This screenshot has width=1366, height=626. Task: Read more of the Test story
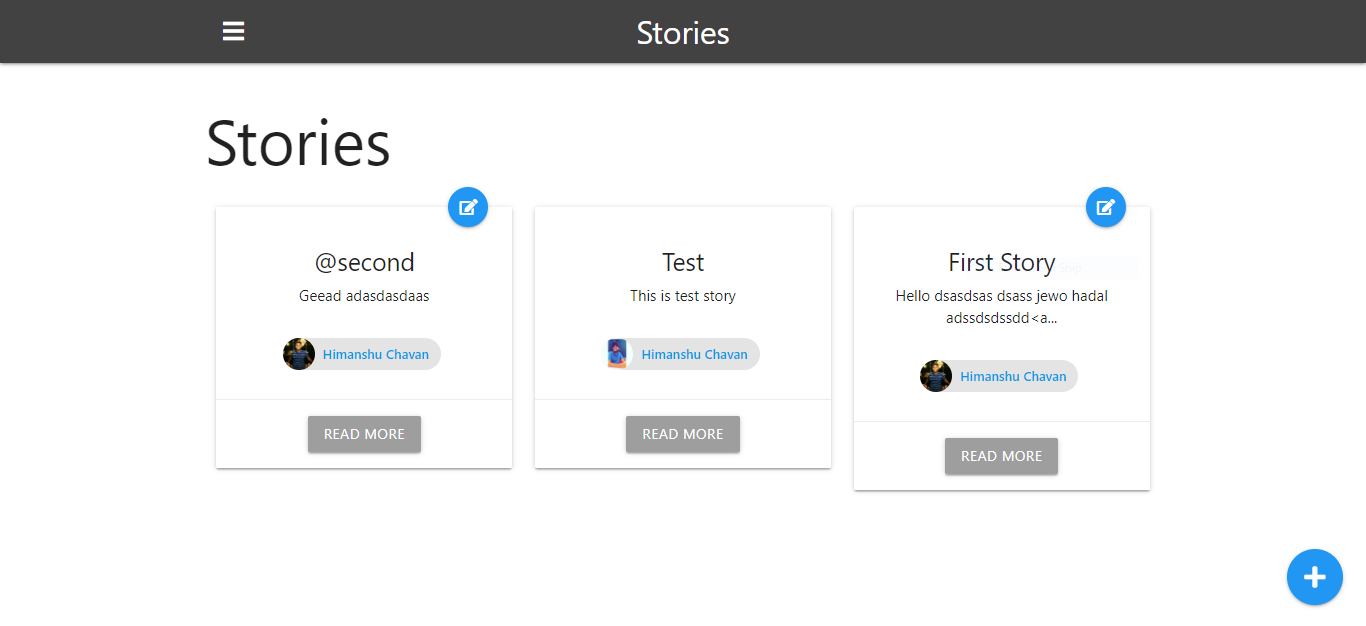[683, 434]
